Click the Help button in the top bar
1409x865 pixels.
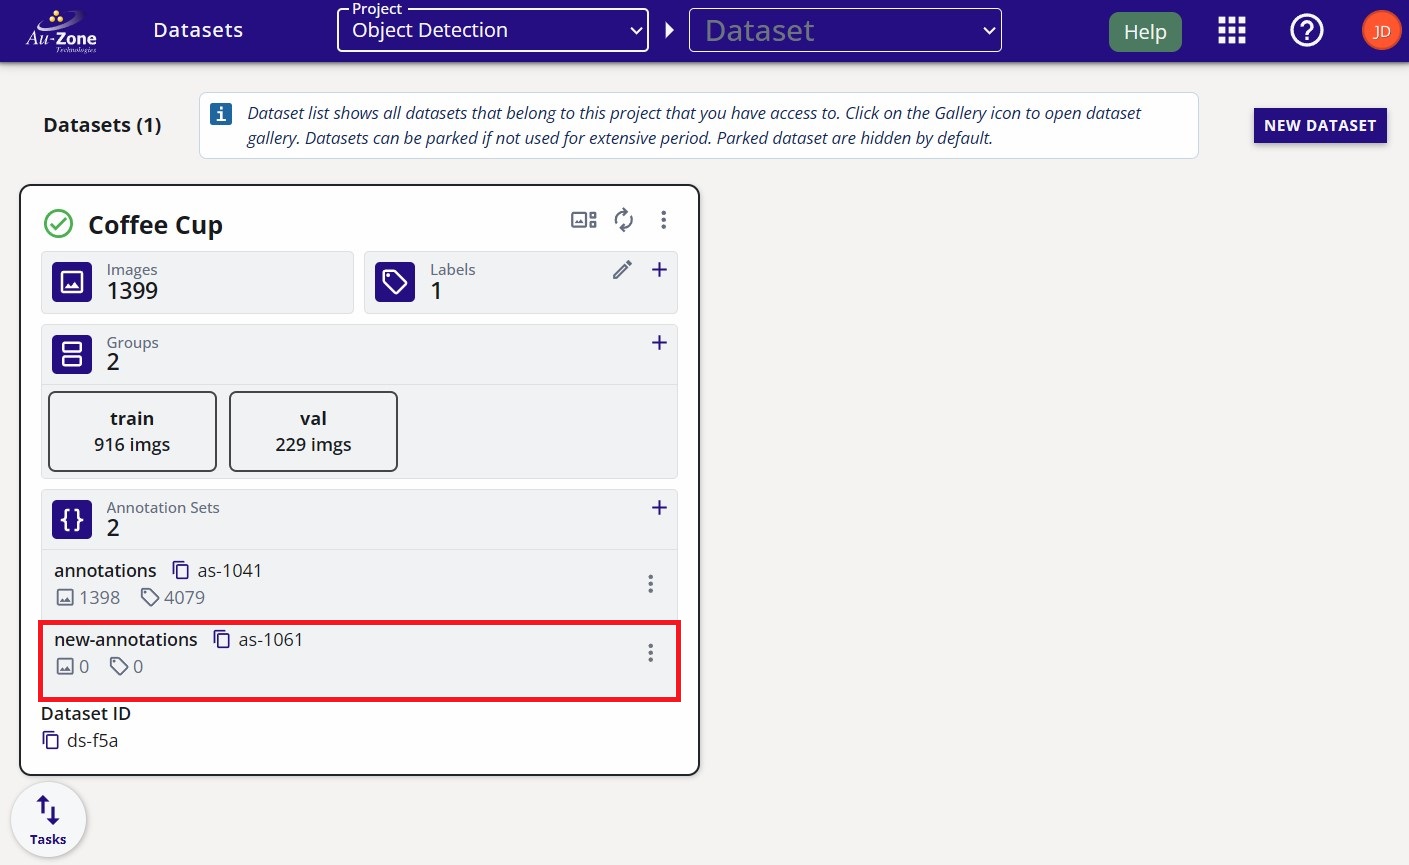1144,31
